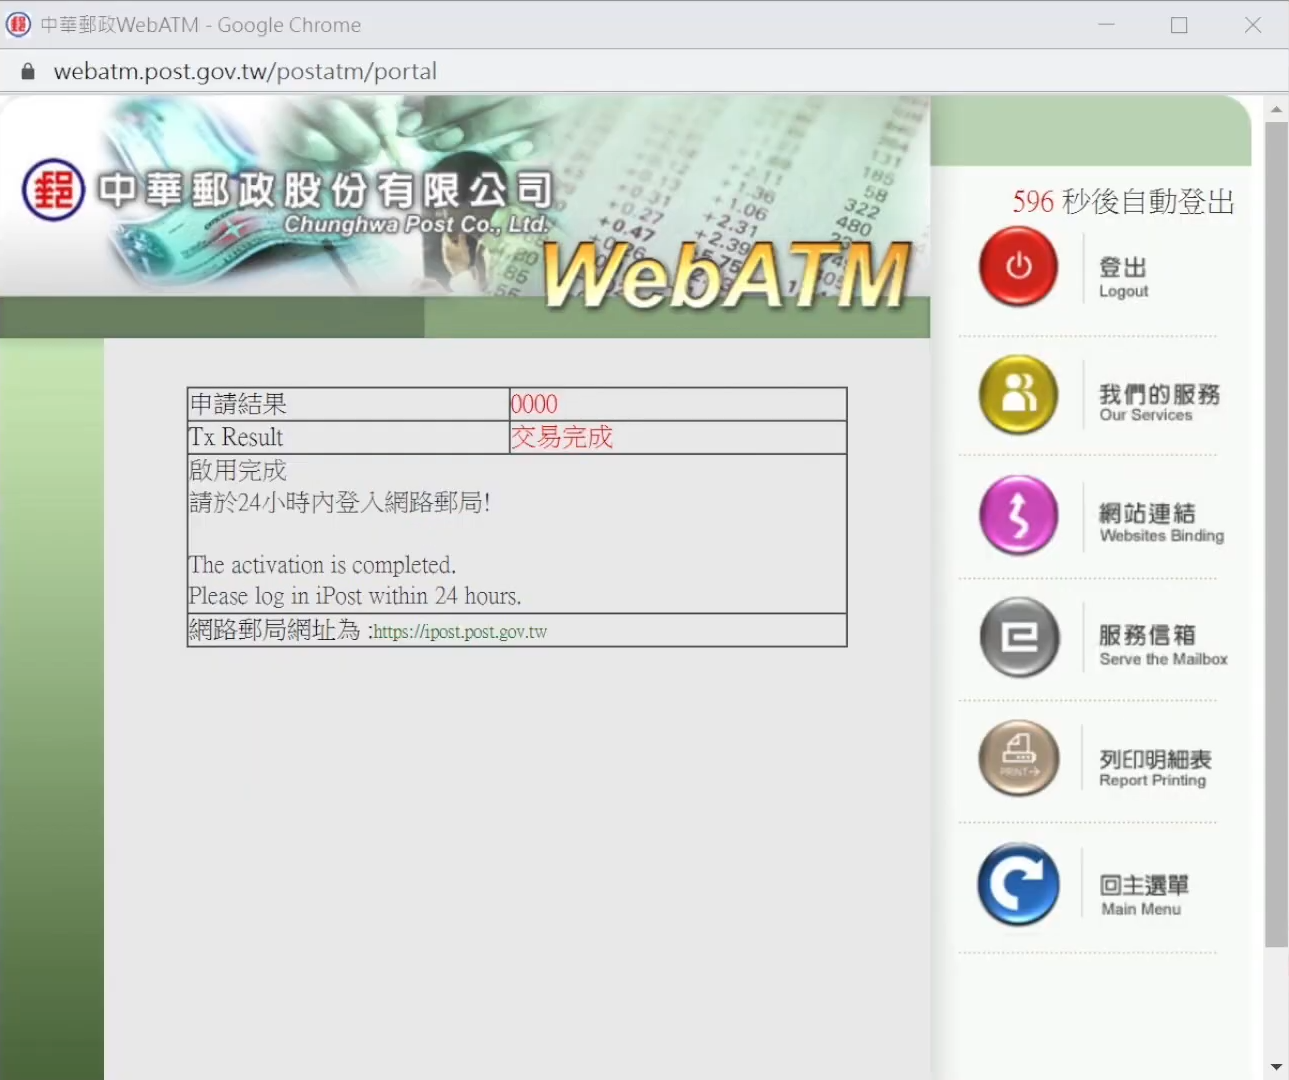Click the brown Report Printing icon

pos(1018,758)
